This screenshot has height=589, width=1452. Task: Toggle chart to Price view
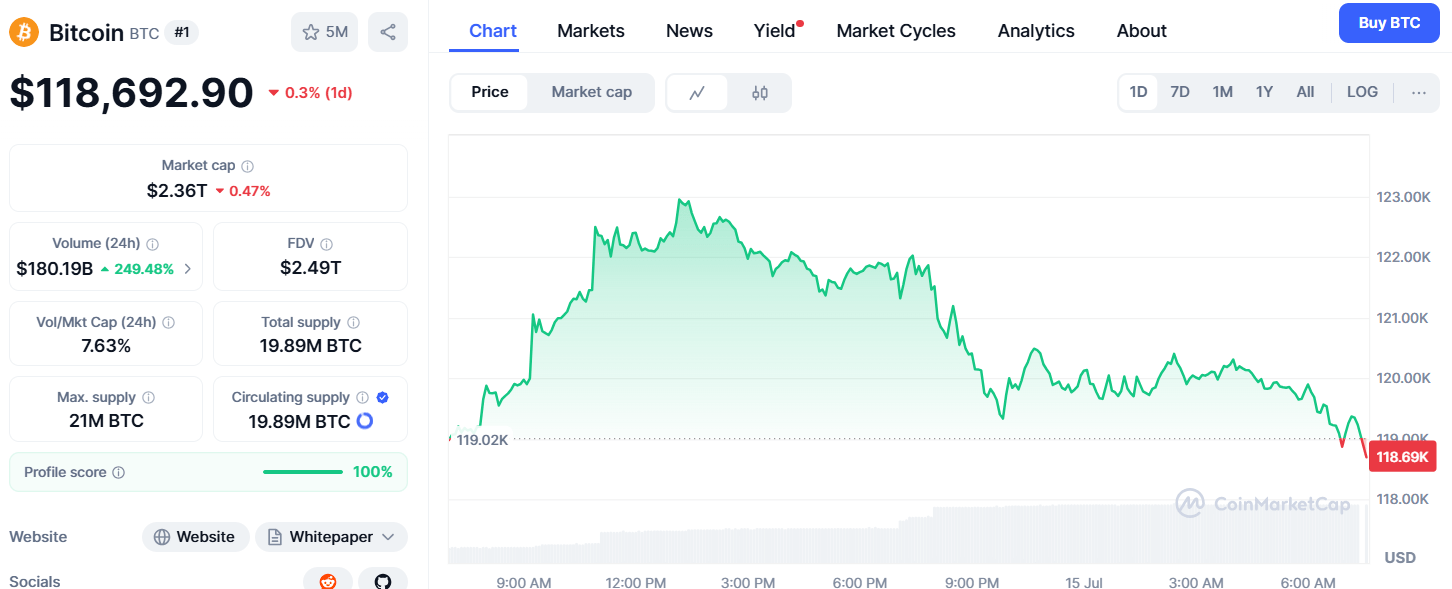[x=490, y=92]
